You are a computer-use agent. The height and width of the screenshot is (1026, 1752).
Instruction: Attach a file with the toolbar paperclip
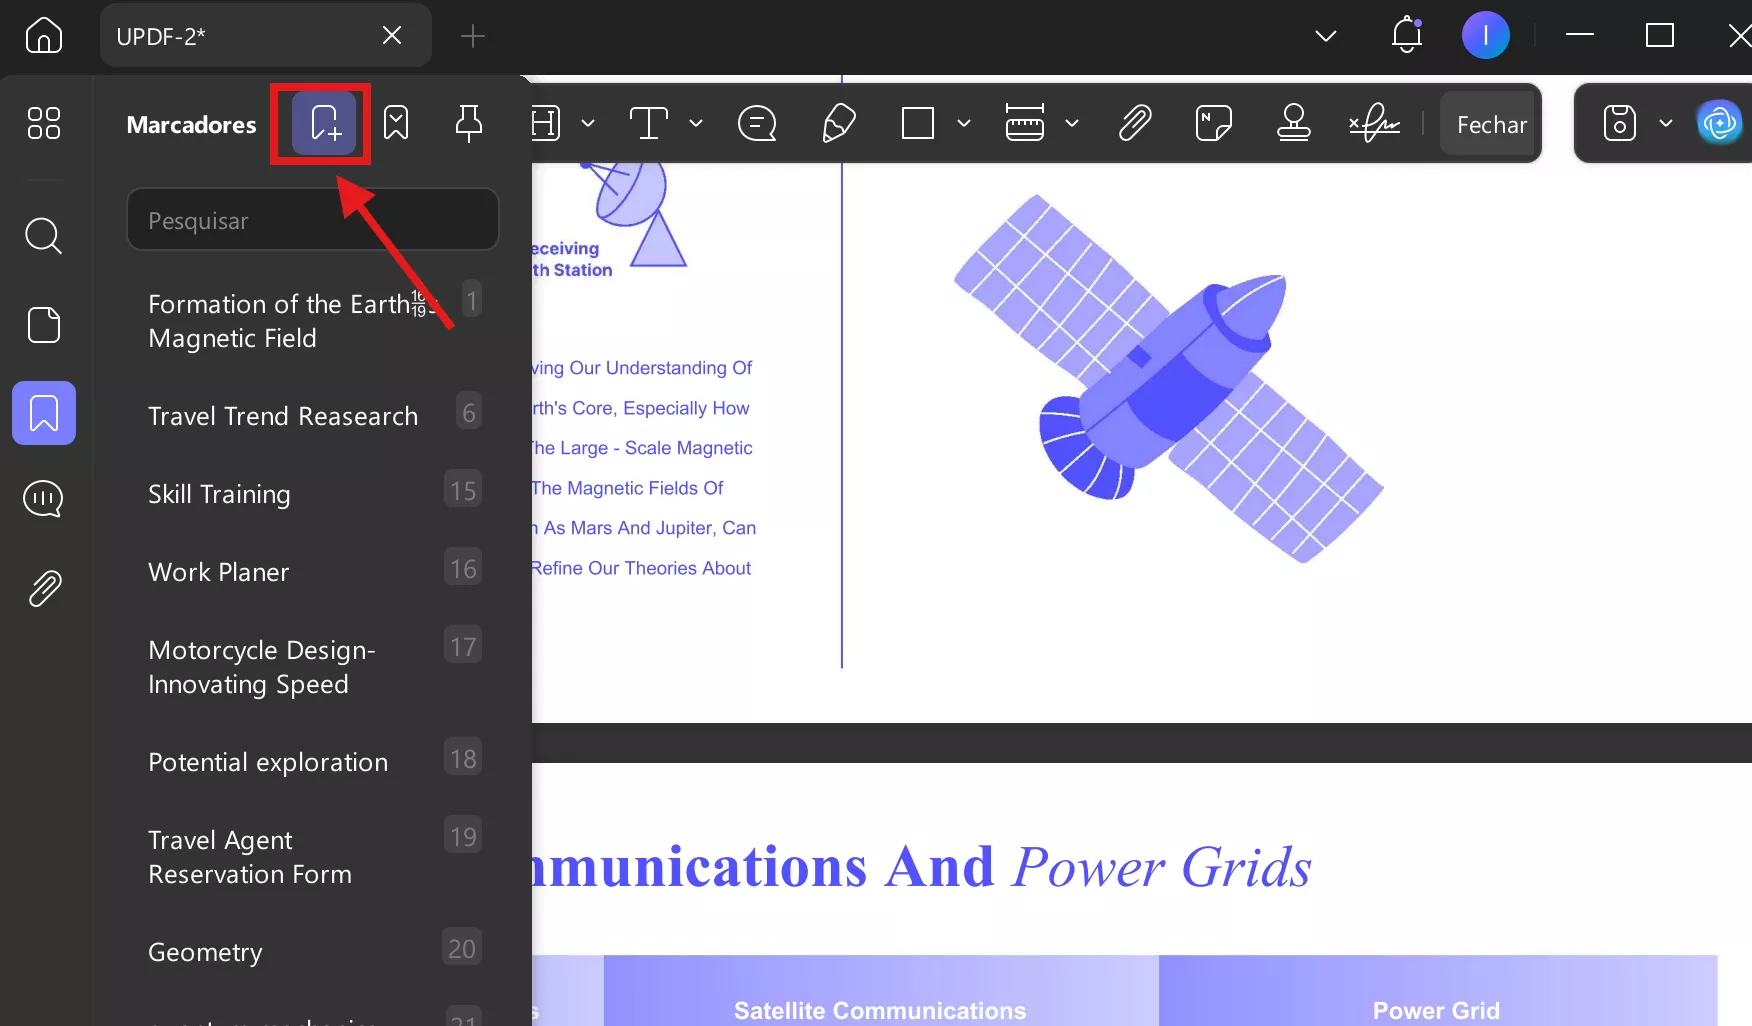click(1135, 124)
